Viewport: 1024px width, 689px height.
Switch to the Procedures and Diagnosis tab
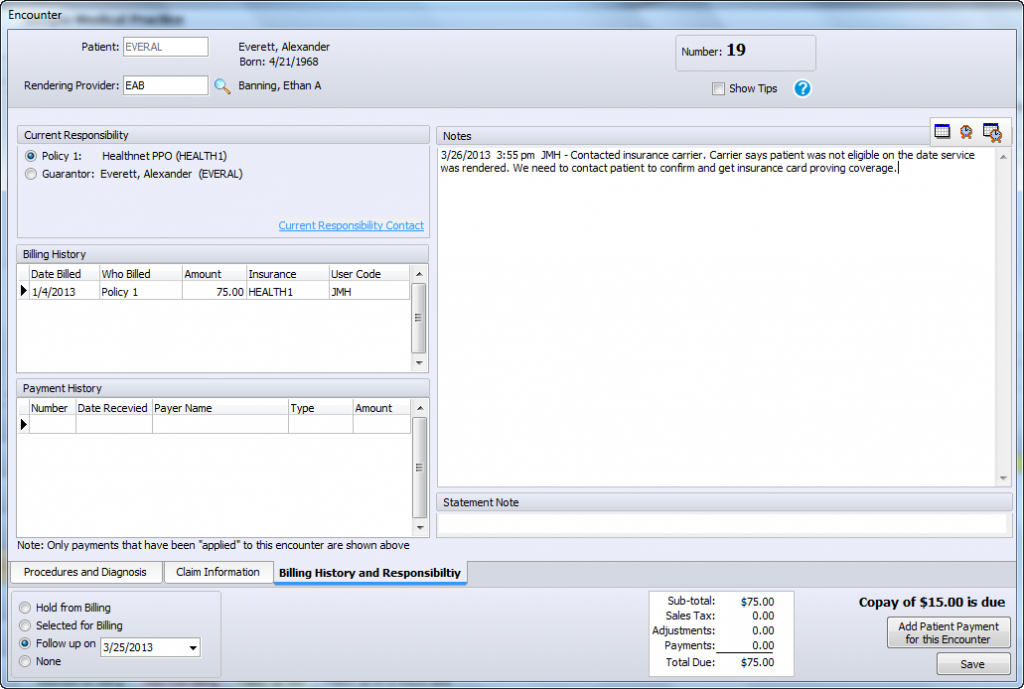(86, 573)
